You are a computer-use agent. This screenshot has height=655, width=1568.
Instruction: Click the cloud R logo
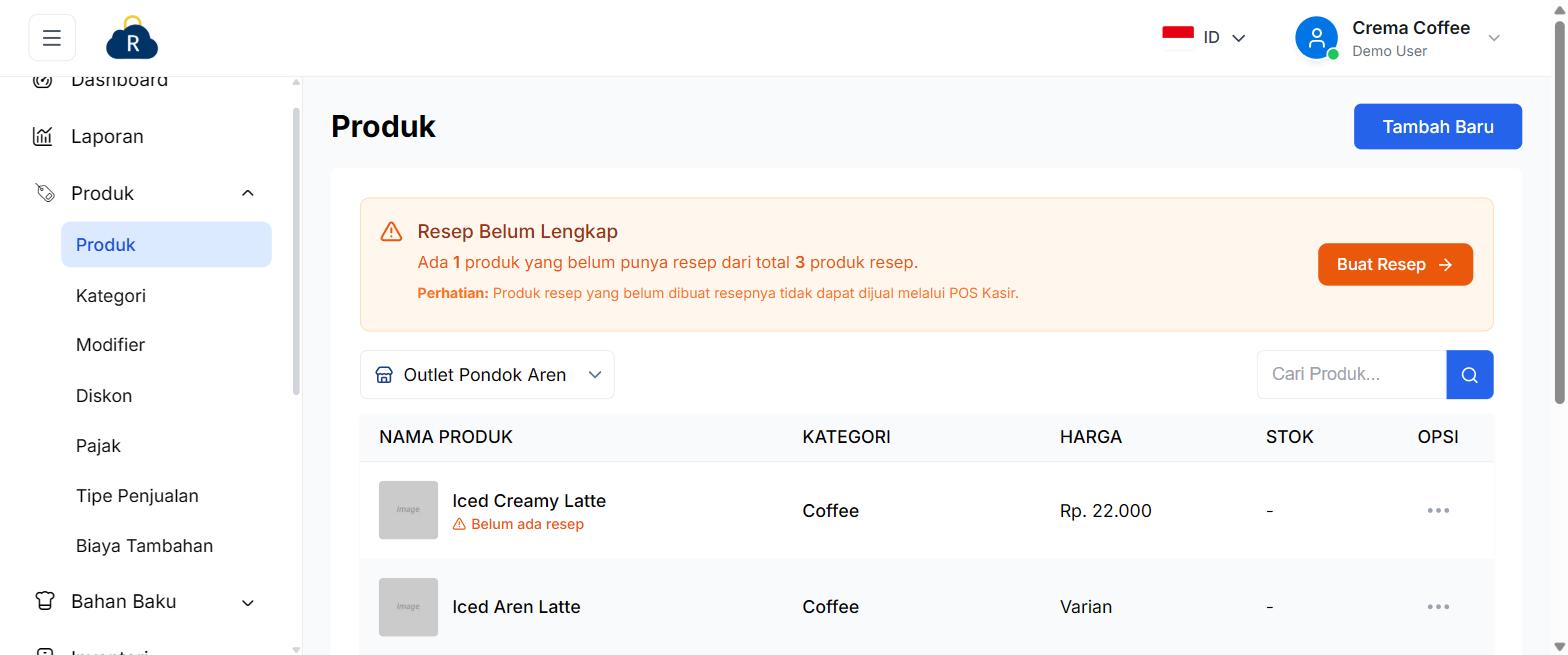point(132,38)
